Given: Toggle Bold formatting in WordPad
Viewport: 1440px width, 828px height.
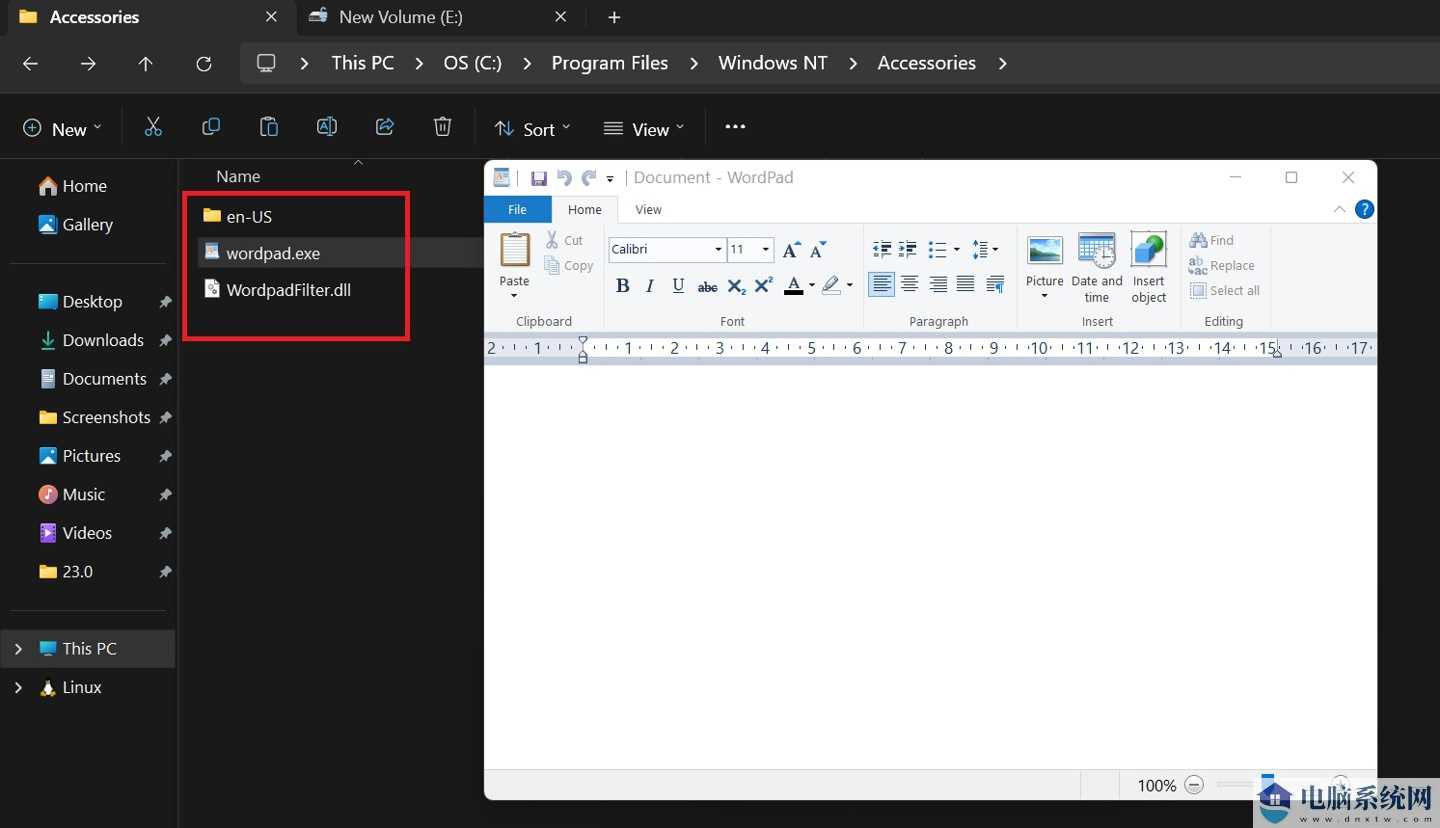Looking at the screenshot, I should tap(622, 286).
